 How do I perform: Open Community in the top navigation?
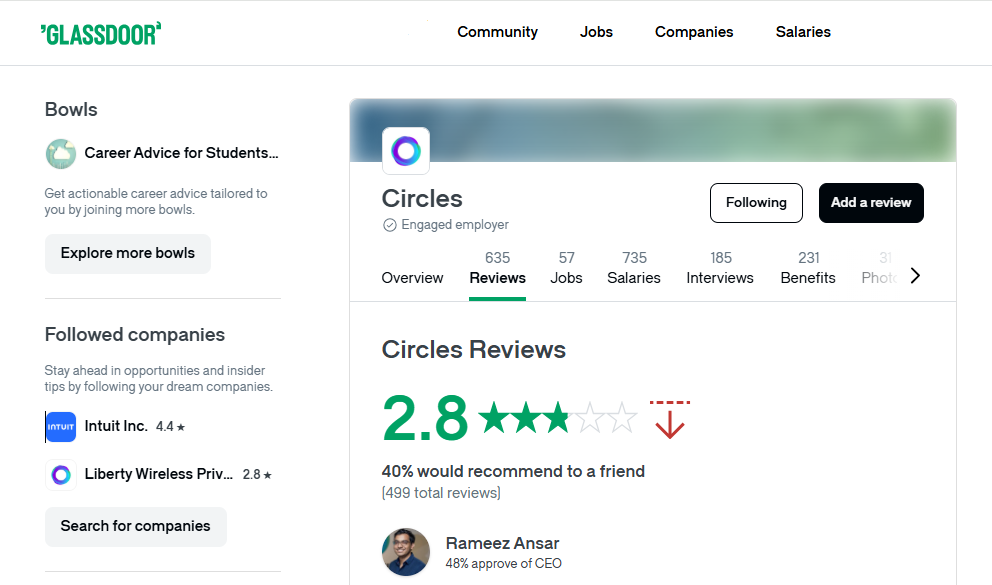[497, 32]
